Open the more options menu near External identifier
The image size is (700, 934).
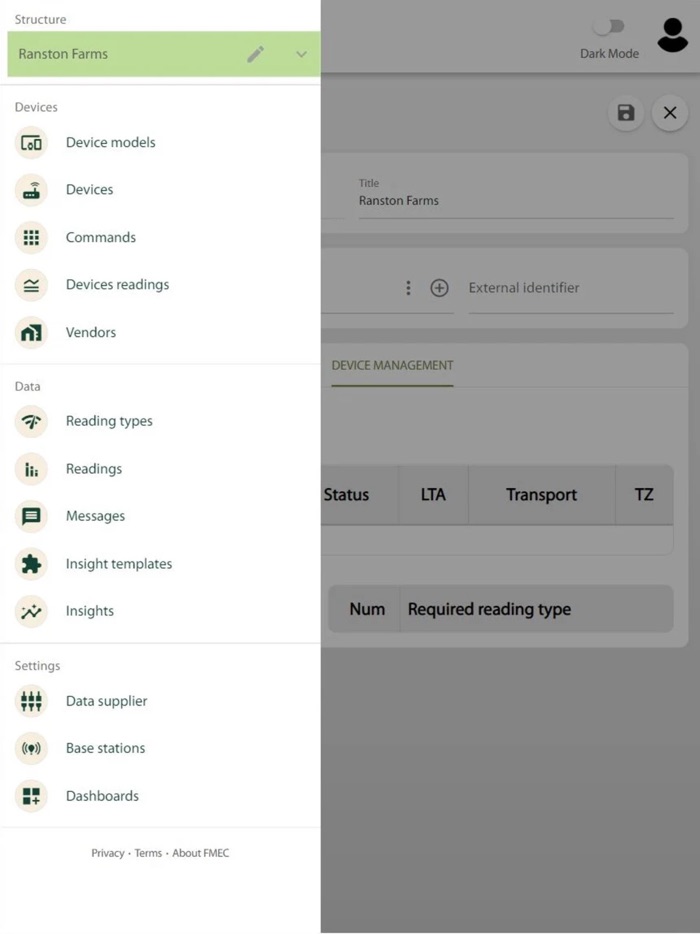click(408, 287)
